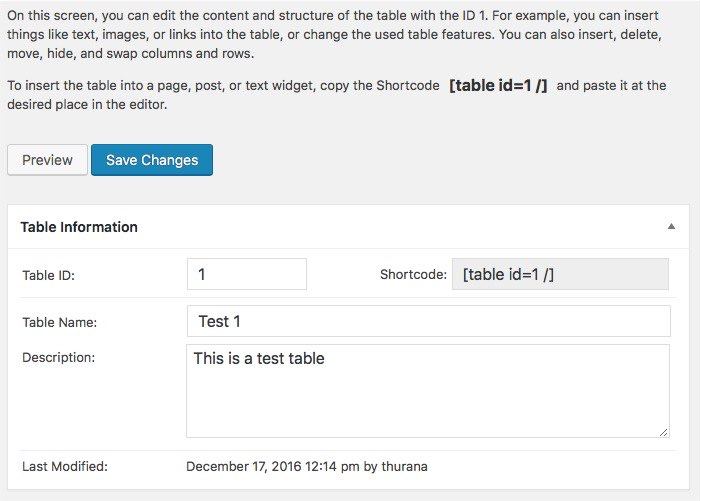Click the Preview button
The image size is (701, 501).
(47, 160)
